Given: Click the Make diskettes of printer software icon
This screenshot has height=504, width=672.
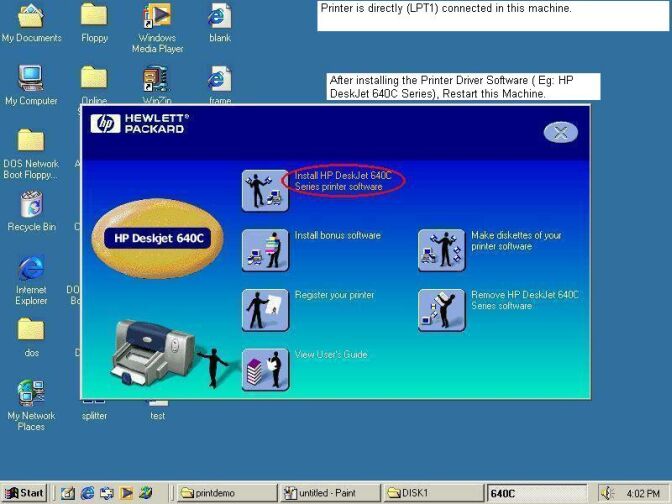Looking at the screenshot, I should (441, 250).
